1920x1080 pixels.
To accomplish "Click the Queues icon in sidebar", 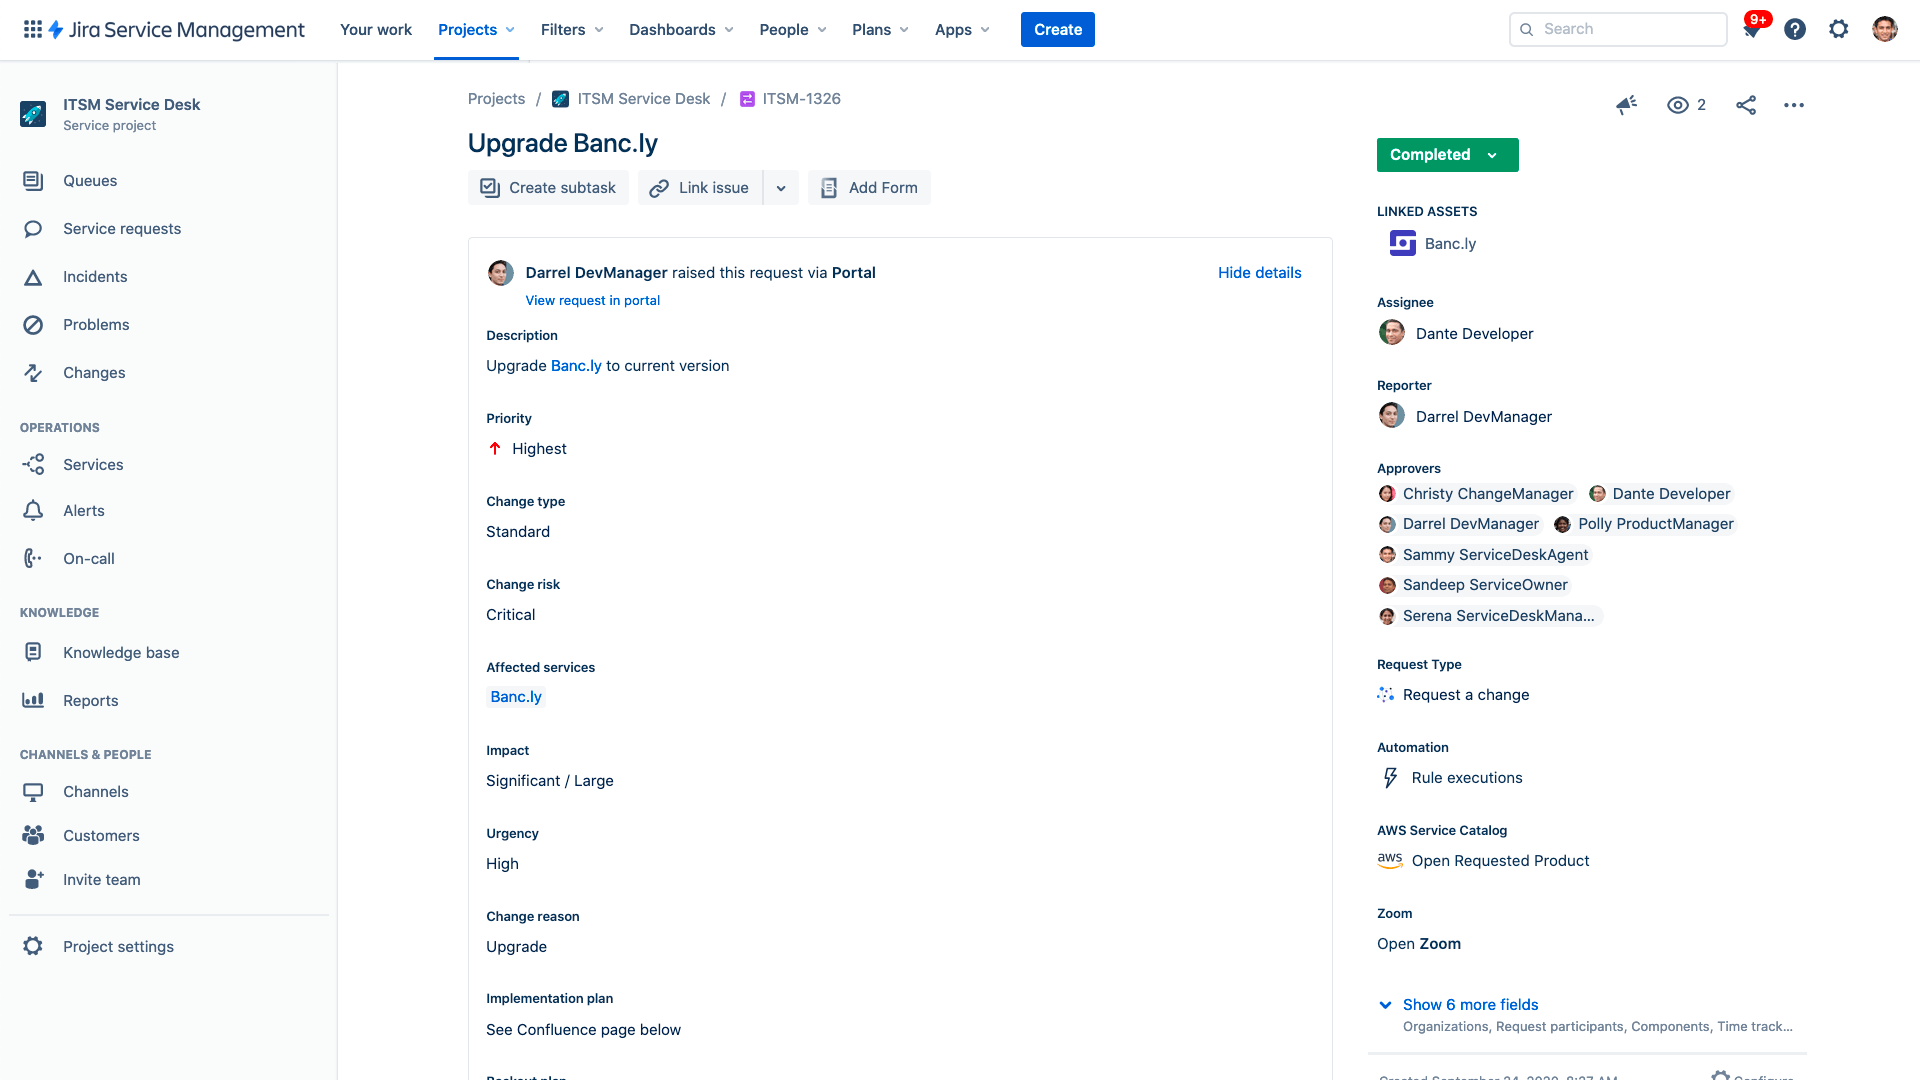I will pyautogui.click(x=33, y=181).
